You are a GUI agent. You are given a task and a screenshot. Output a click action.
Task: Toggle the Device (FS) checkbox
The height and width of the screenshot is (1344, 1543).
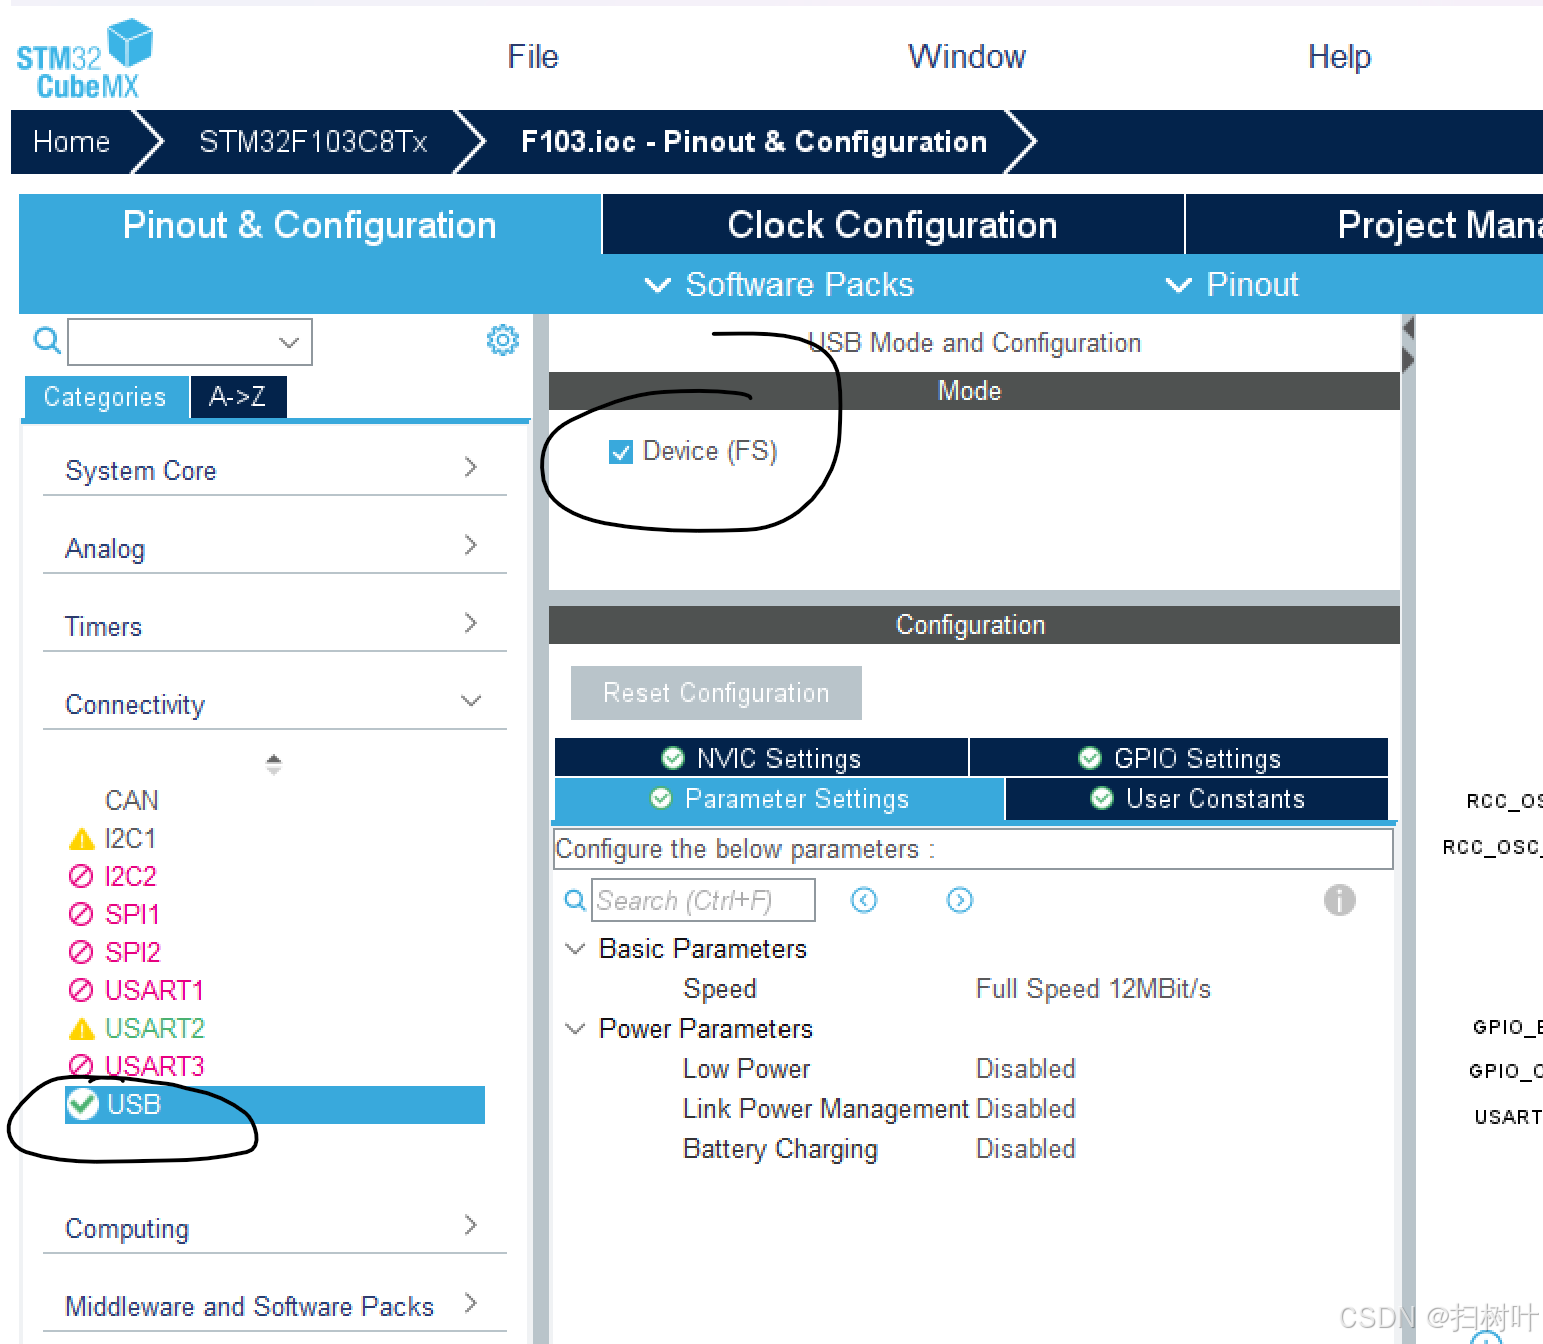coord(621,452)
